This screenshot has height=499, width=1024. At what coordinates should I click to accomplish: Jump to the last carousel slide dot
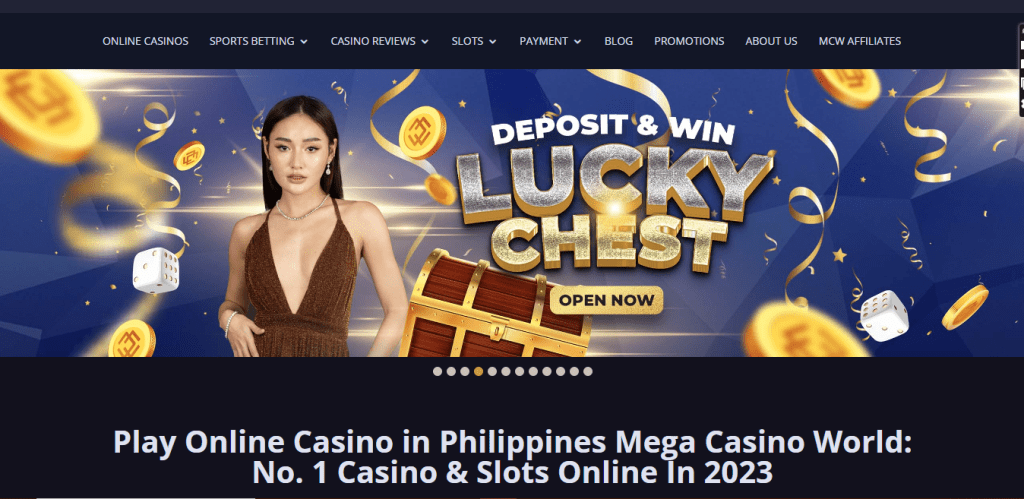(588, 372)
